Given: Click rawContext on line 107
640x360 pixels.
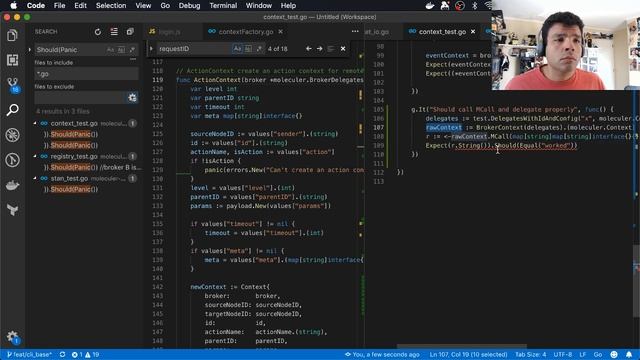Looking at the screenshot, I should (444, 128).
